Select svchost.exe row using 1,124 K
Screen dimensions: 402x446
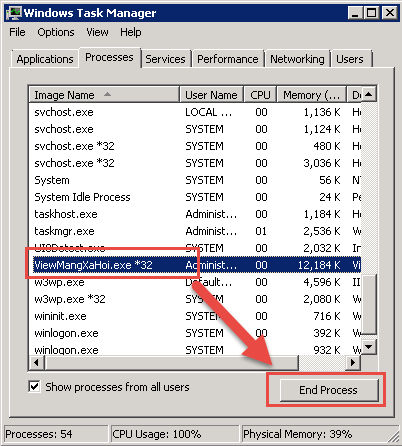(195, 129)
